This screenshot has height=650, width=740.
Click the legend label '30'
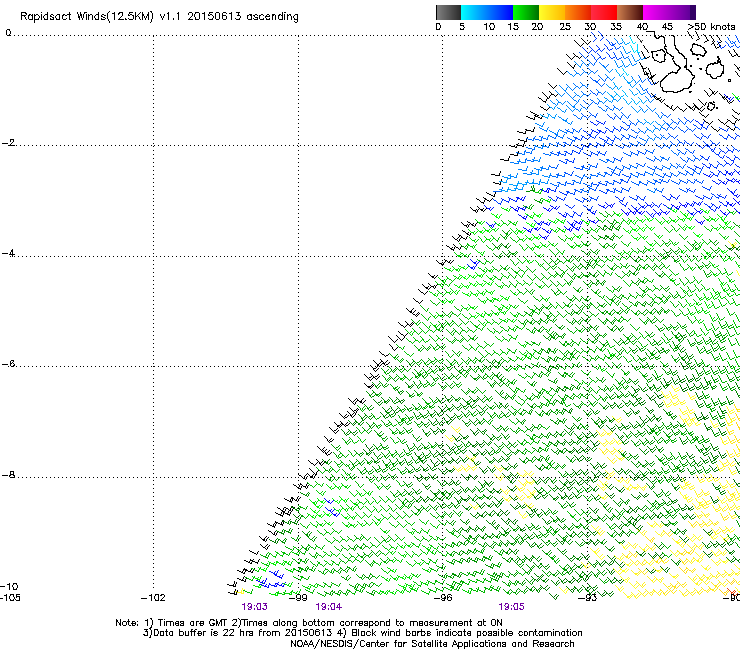click(590, 27)
